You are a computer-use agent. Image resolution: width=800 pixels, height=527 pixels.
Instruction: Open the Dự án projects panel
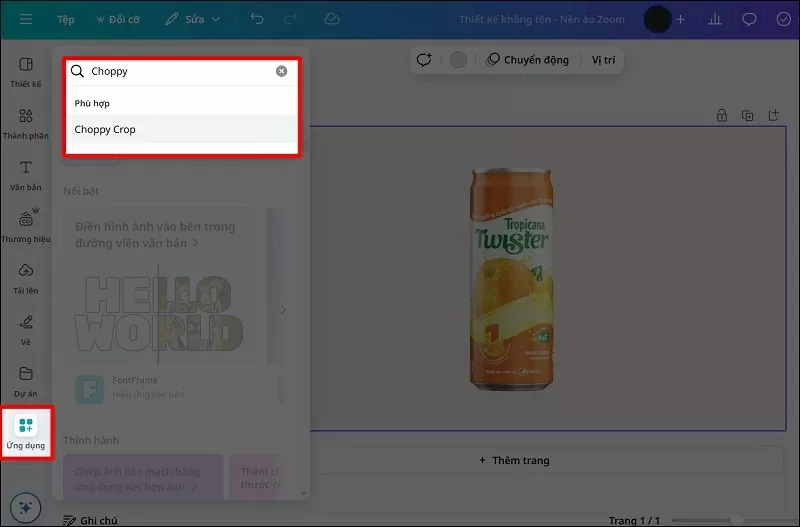click(26, 380)
